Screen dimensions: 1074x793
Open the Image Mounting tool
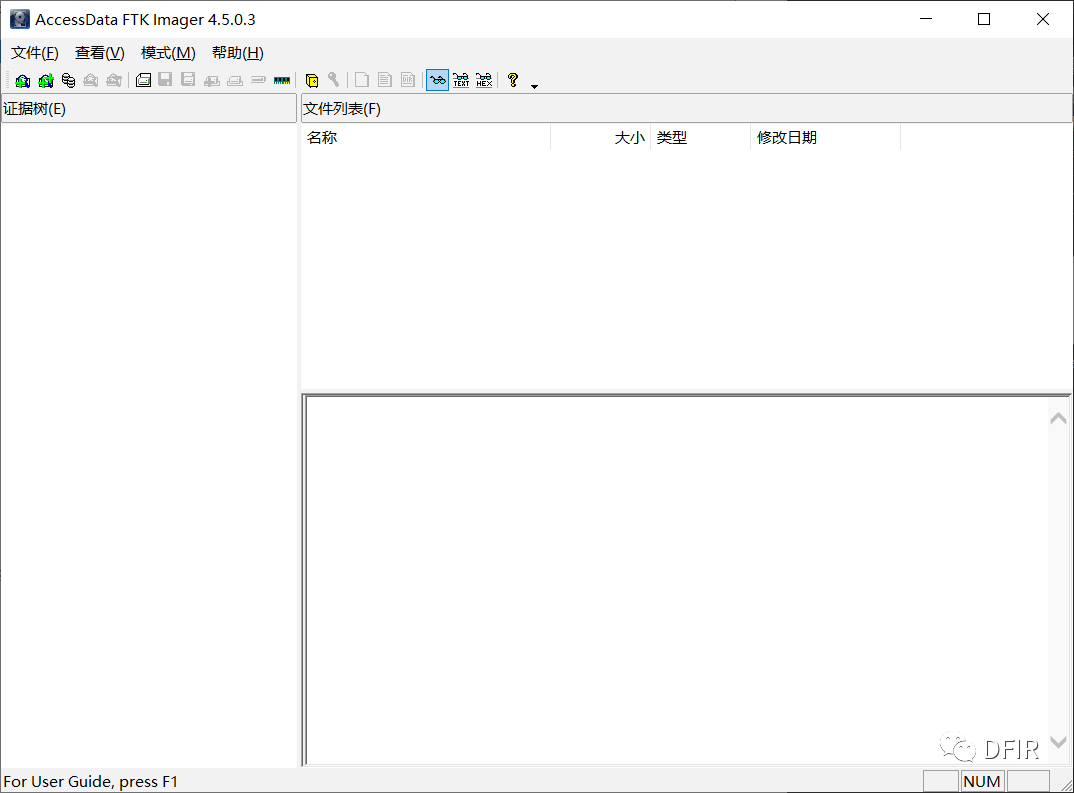click(x=68, y=81)
